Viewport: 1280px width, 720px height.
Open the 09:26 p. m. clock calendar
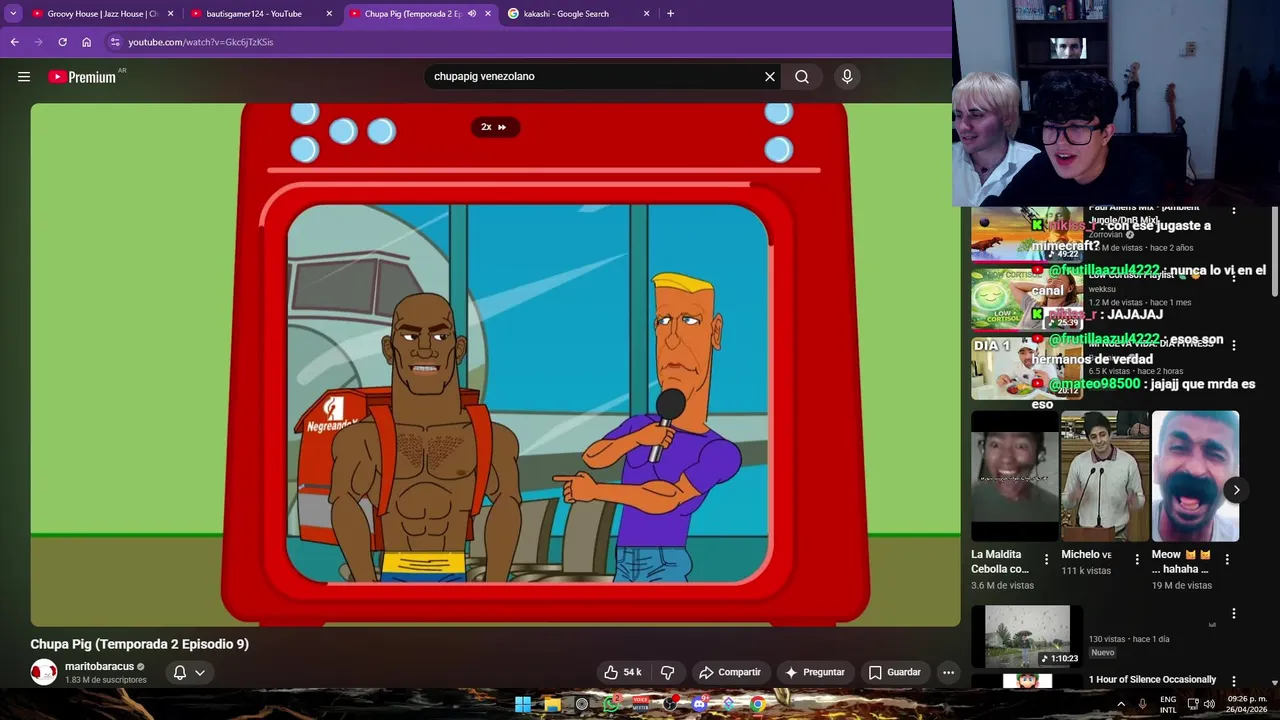click(1246, 704)
